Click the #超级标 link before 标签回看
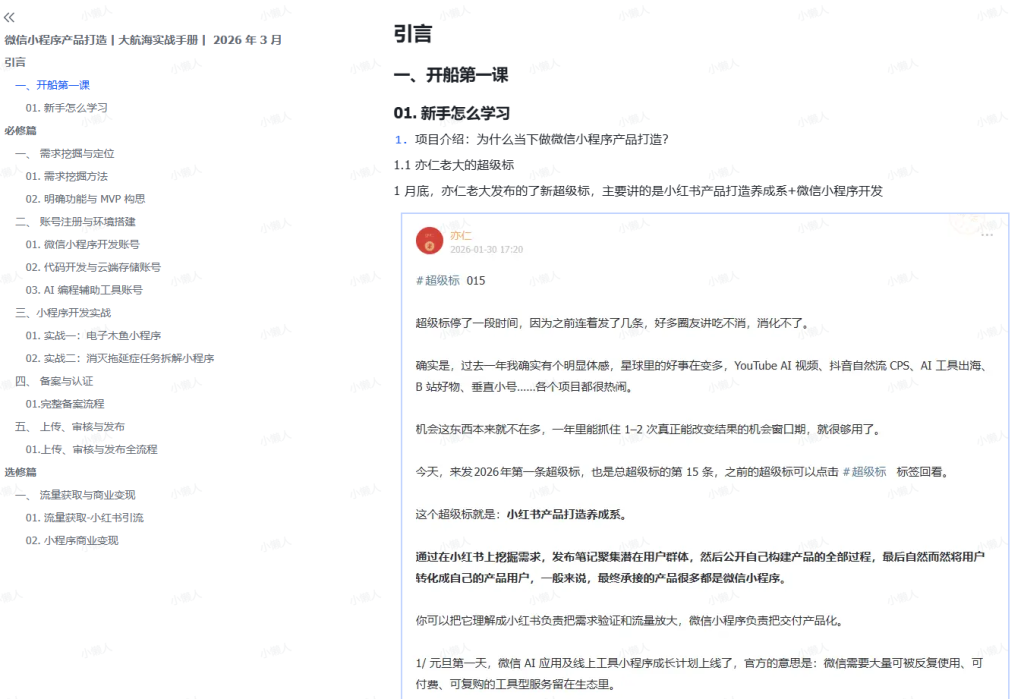 864,472
